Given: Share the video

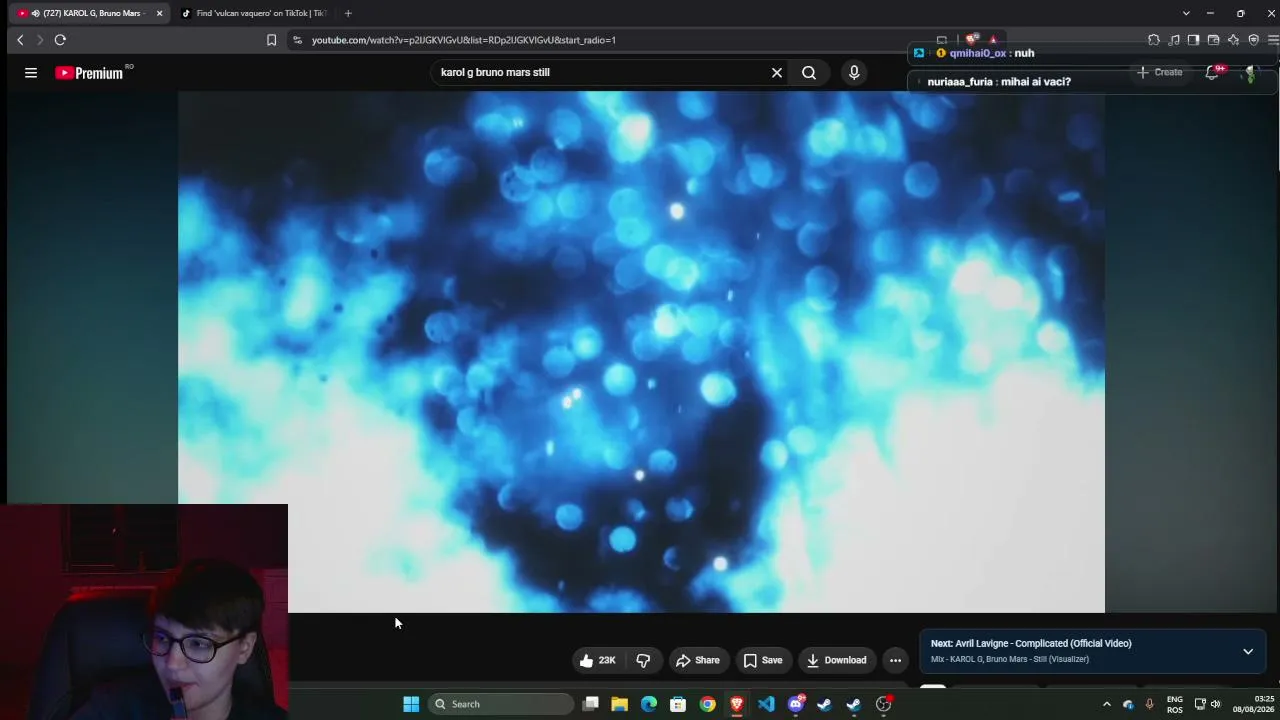Looking at the screenshot, I should coord(697,660).
